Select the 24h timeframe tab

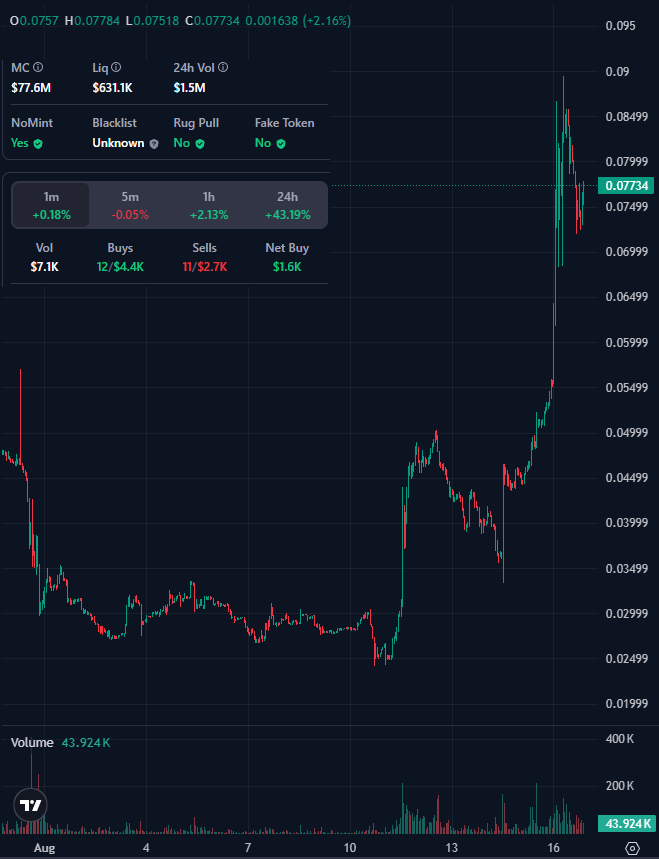(x=288, y=205)
